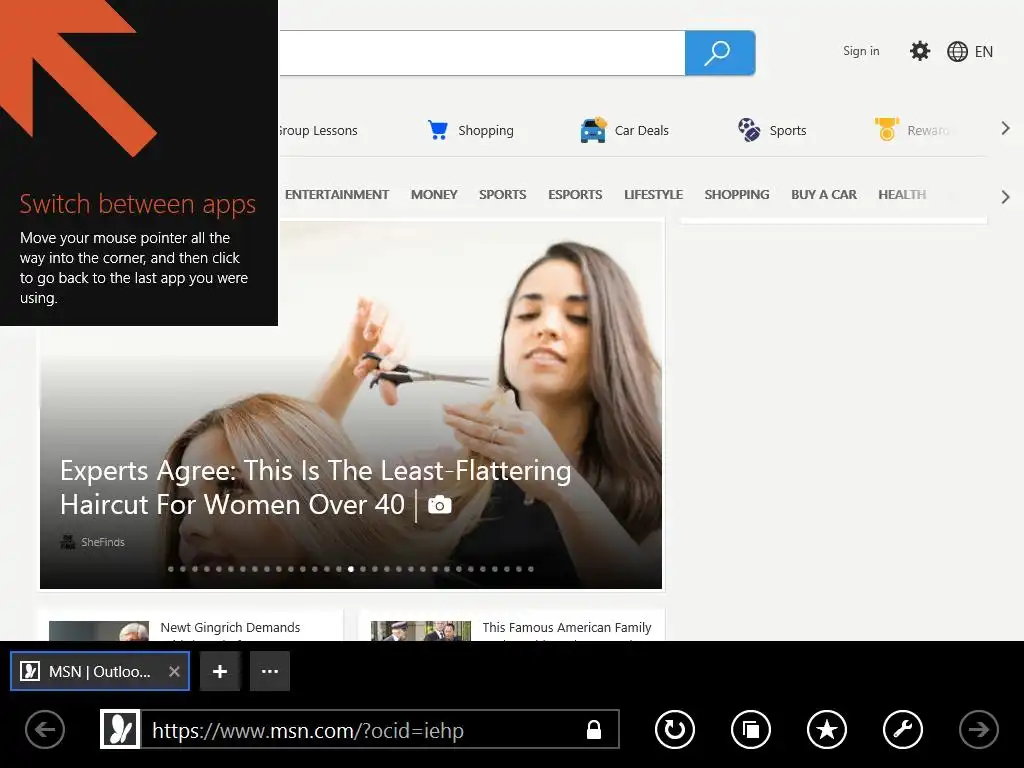Open Rewards medal shortcut
Screen dimensions: 1024x768
(x=912, y=130)
